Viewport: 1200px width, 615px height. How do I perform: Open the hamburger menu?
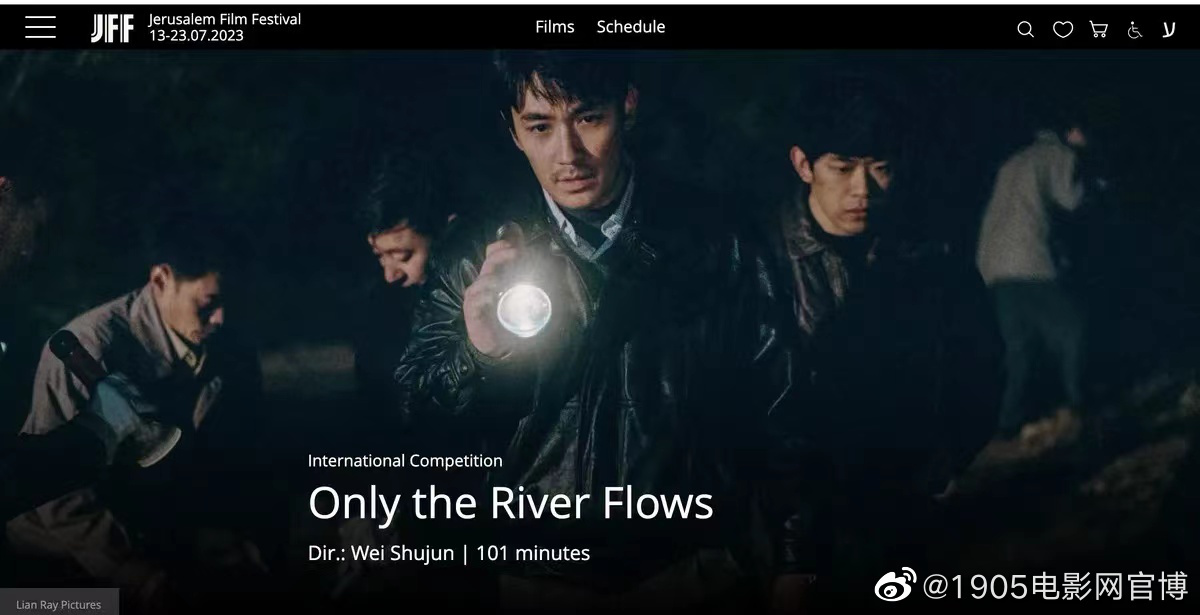point(40,27)
